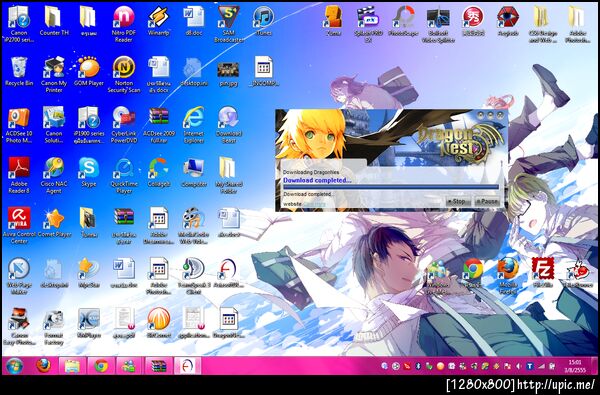Open Cisco NAC Agent shortcut

pyautogui.click(x=54, y=176)
